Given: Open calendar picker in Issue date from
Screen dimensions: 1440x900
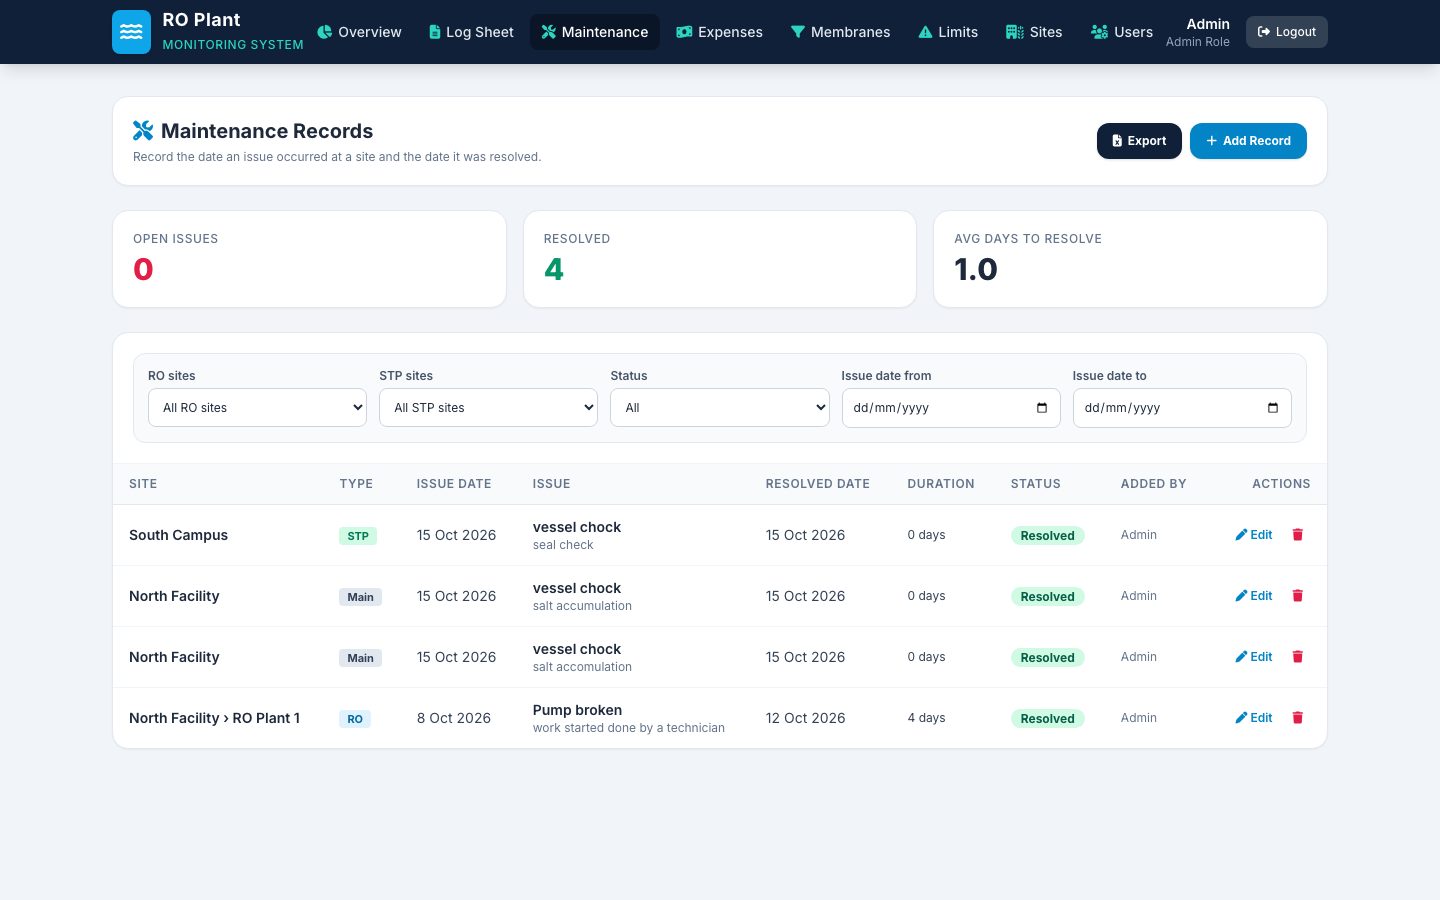Looking at the screenshot, I should (x=1042, y=408).
